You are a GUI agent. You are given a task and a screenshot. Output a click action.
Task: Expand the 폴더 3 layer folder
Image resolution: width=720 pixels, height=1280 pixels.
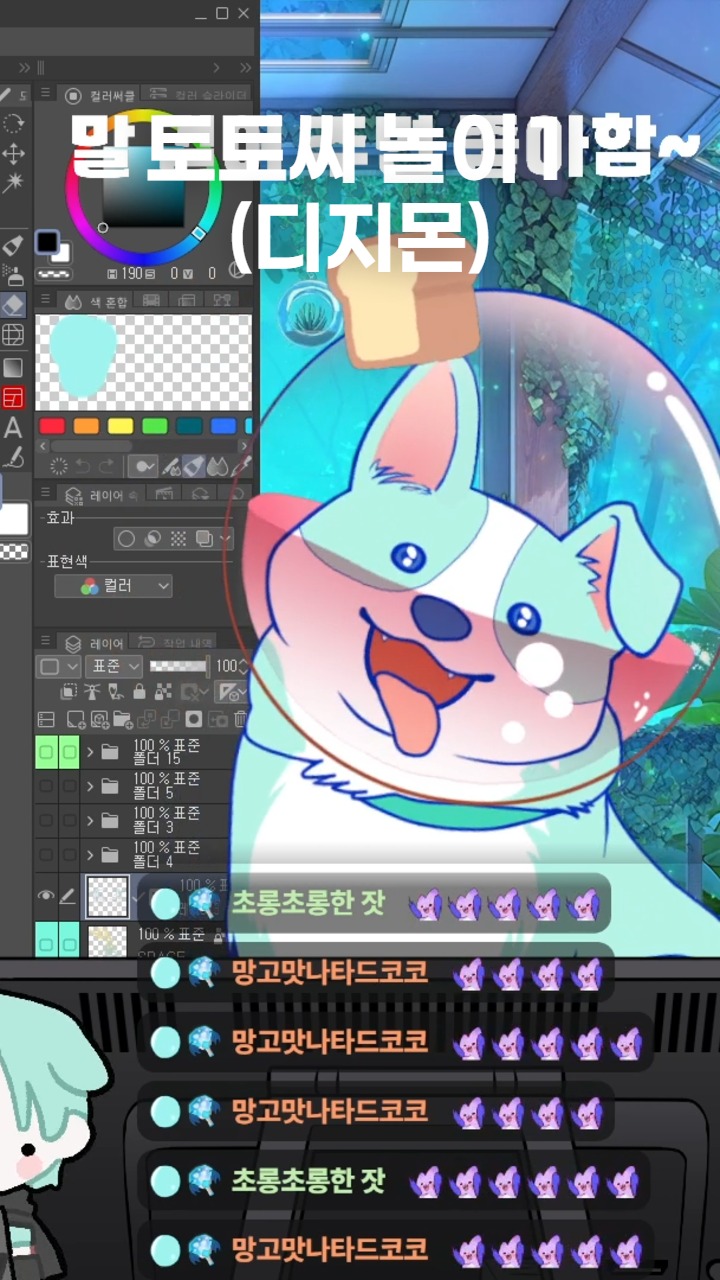(x=91, y=821)
